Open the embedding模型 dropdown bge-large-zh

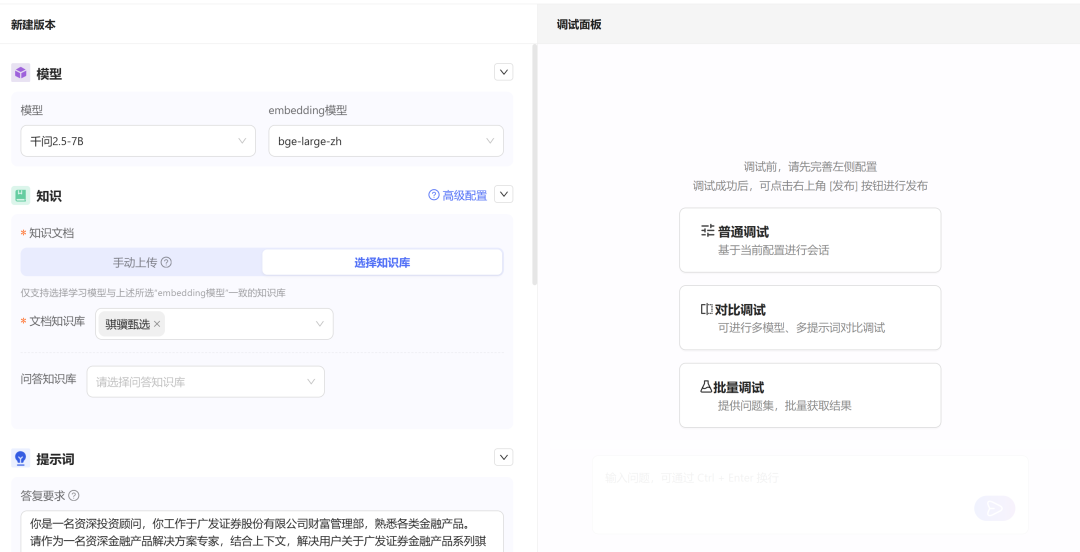coord(386,141)
